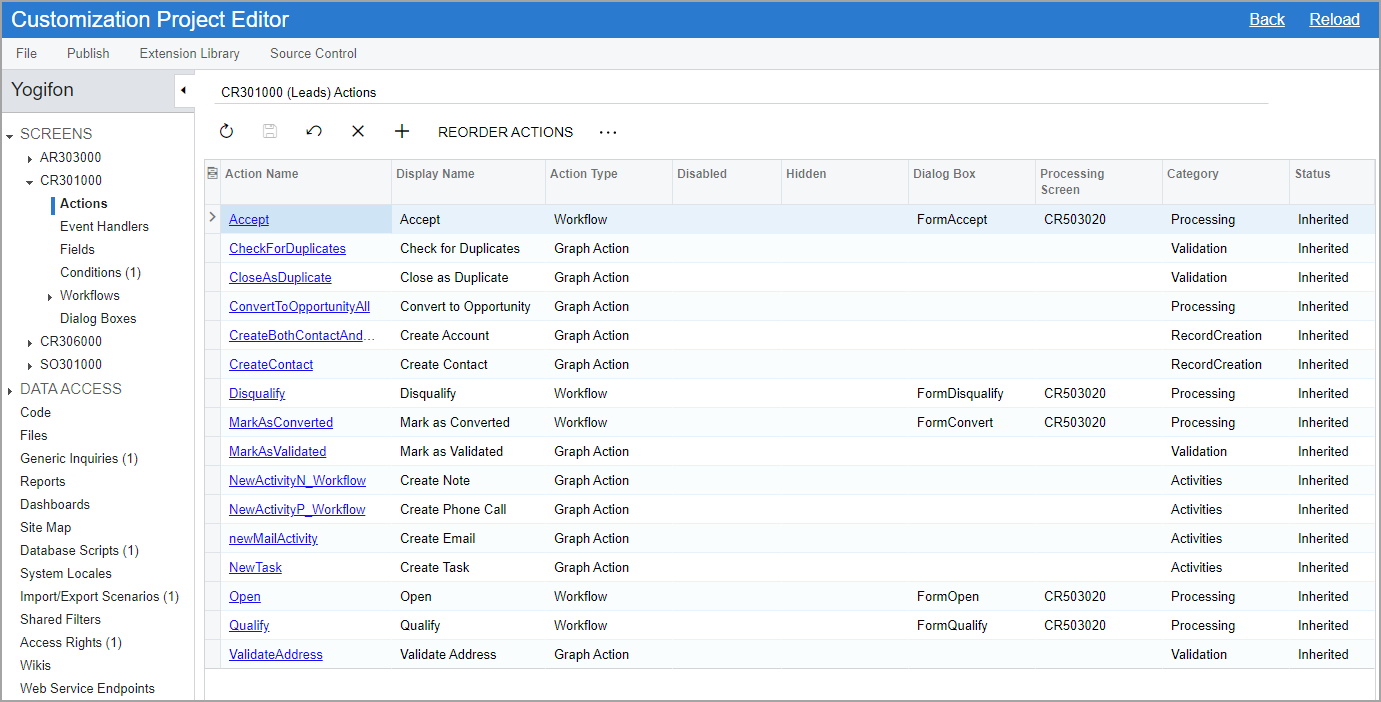Click the Reload link in header
The image size is (1381, 702).
pyautogui.click(x=1334, y=19)
